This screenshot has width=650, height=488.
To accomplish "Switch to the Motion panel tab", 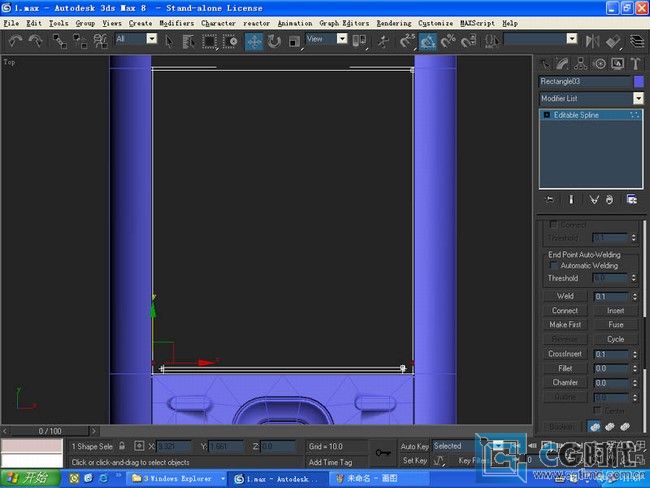I will tap(599, 63).
